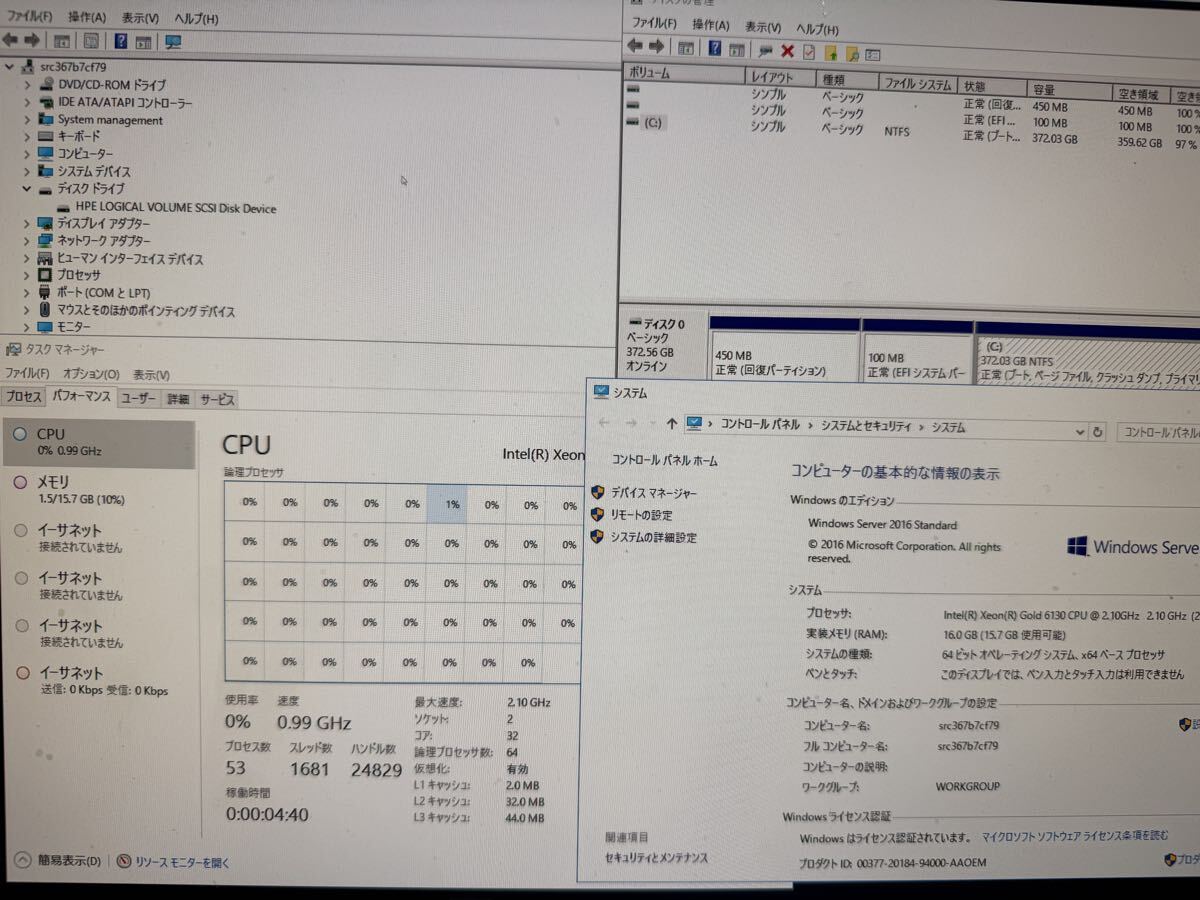This screenshot has height=900, width=1200.
Task: Open マイクロソフト ソフトウェア ライセンス条項を読む link
Action: click(1074, 835)
